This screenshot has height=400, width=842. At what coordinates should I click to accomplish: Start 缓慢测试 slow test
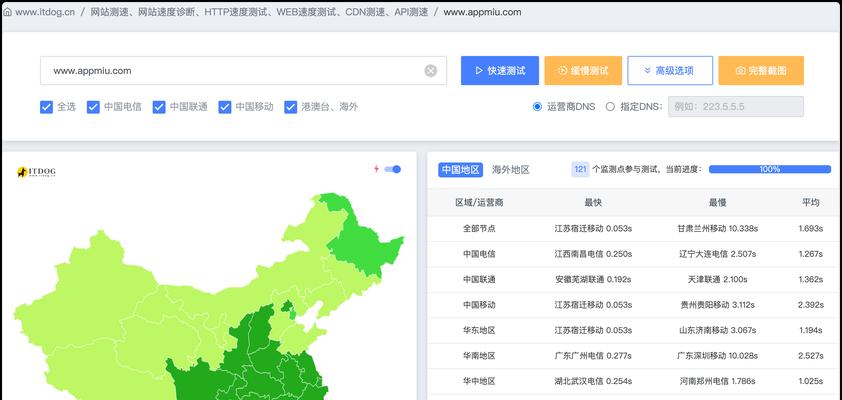tap(583, 70)
